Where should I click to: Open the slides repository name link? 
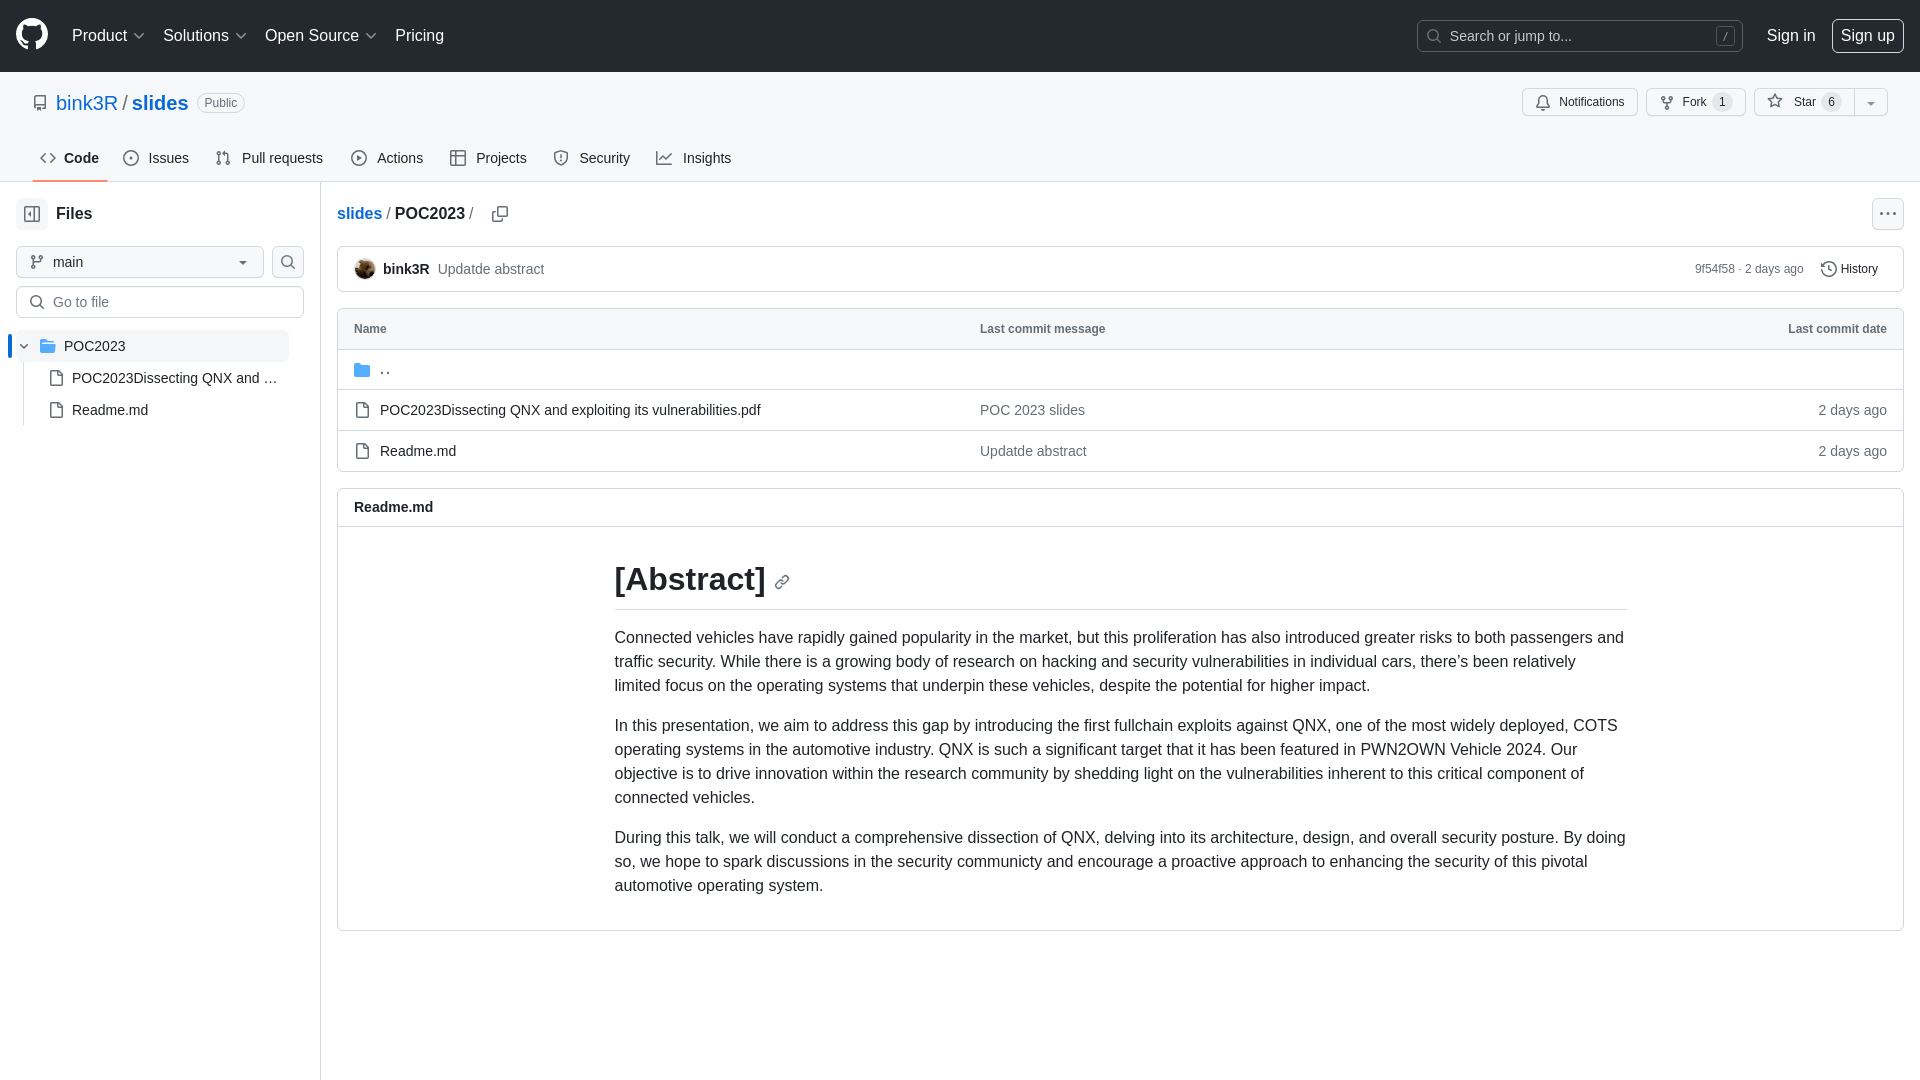[x=160, y=103]
